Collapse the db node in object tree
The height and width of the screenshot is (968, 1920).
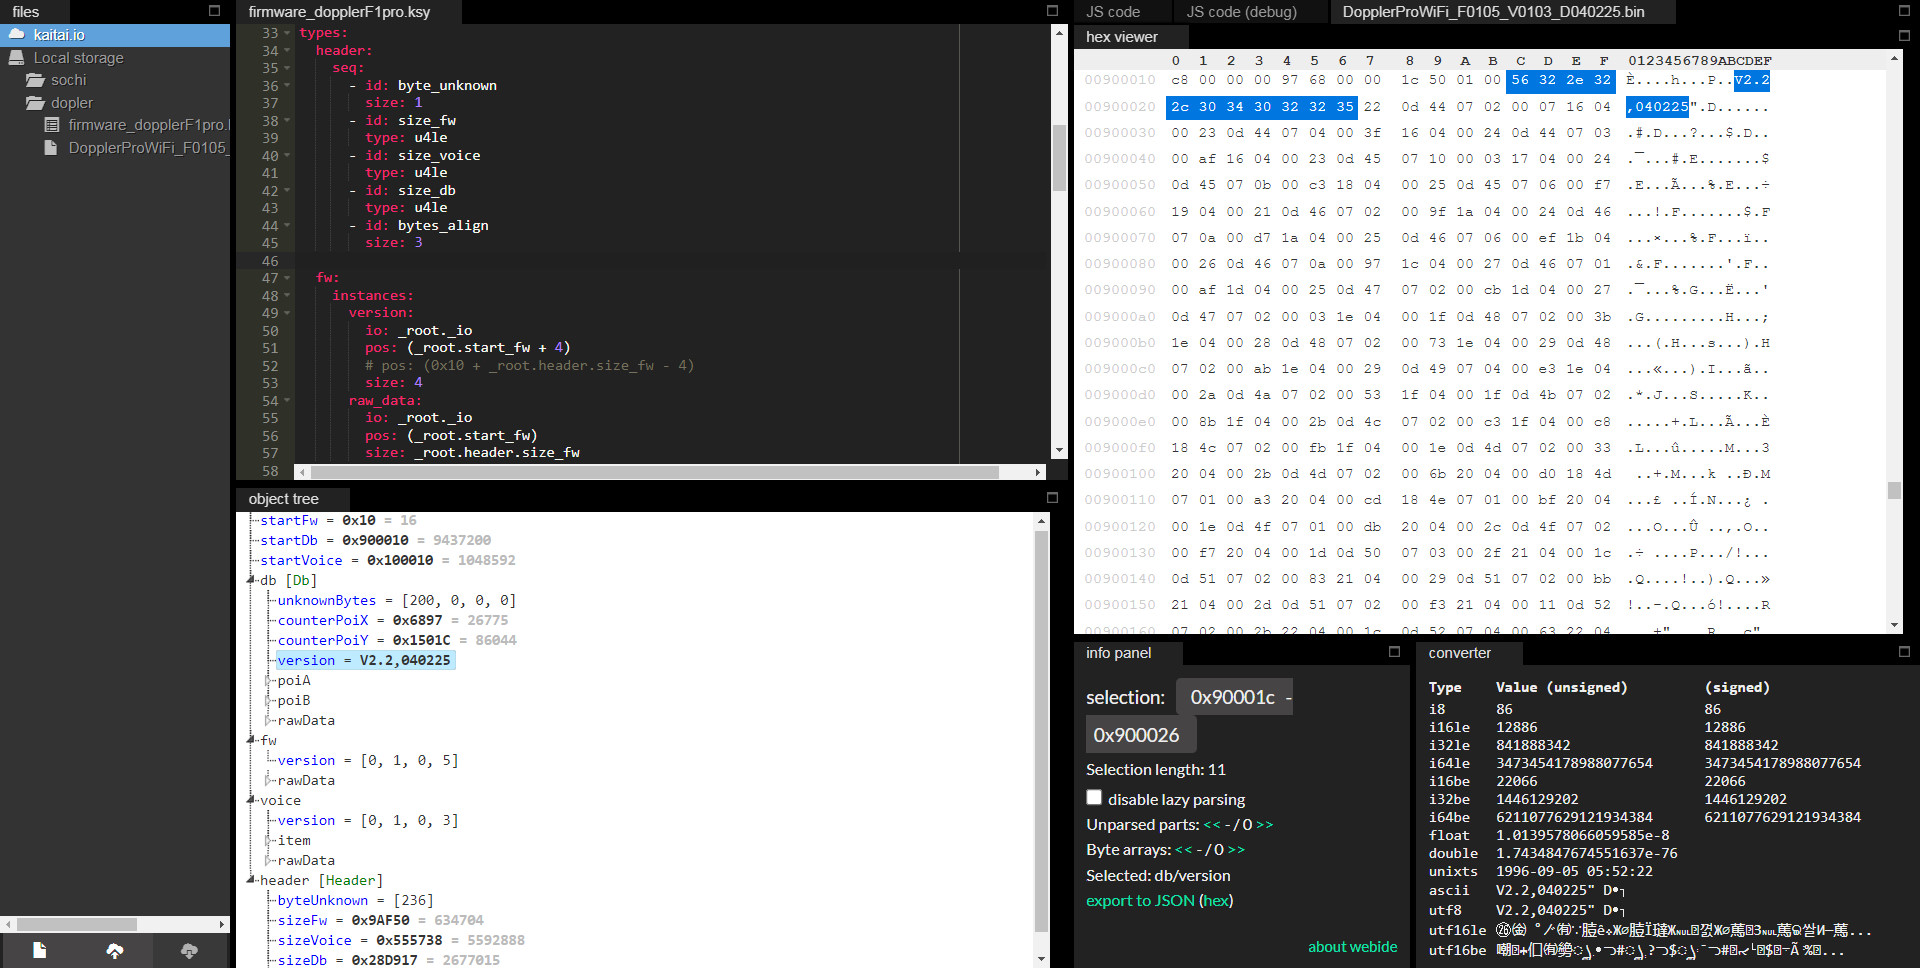251,580
